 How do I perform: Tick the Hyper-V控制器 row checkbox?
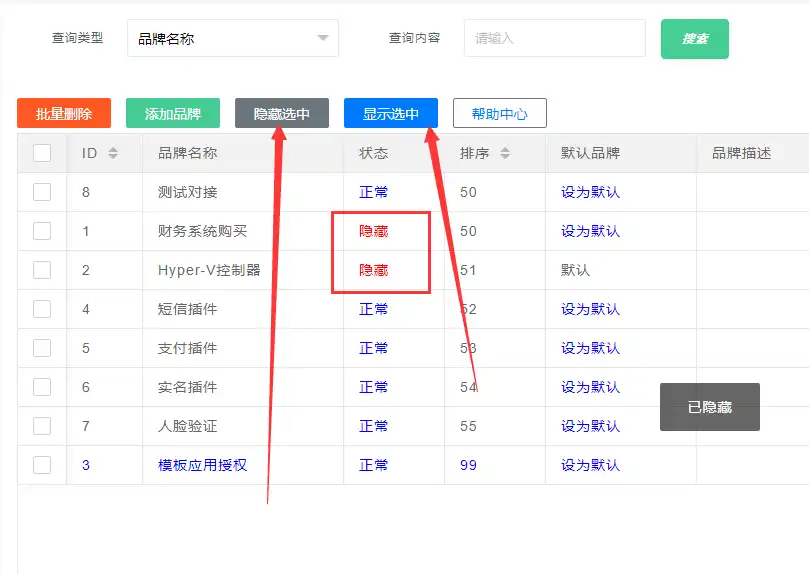42,270
